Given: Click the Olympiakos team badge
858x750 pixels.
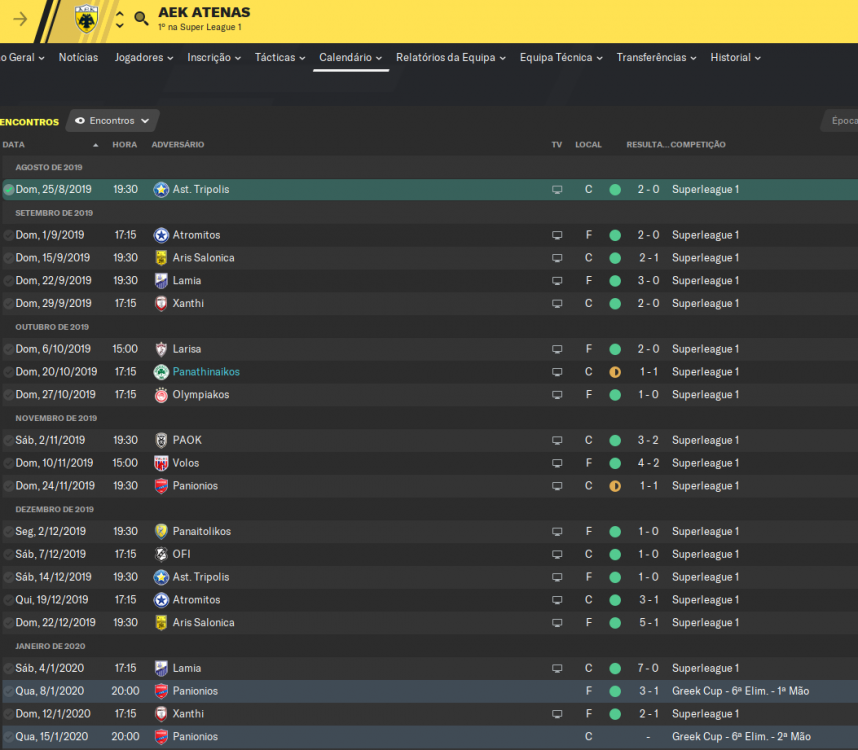Looking at the screenshot, I should (x=161, y=395).
